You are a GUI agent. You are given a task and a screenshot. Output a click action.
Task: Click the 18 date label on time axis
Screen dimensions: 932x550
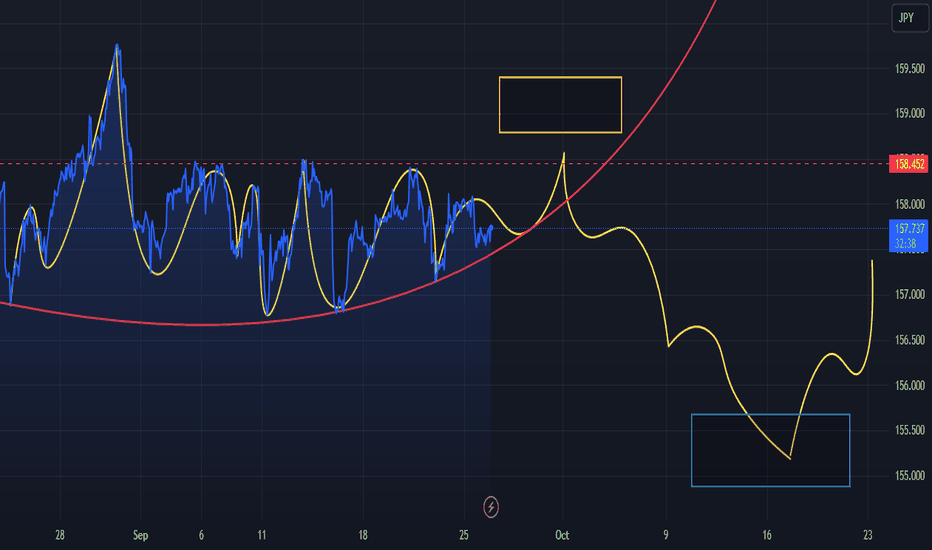(363, 535)
